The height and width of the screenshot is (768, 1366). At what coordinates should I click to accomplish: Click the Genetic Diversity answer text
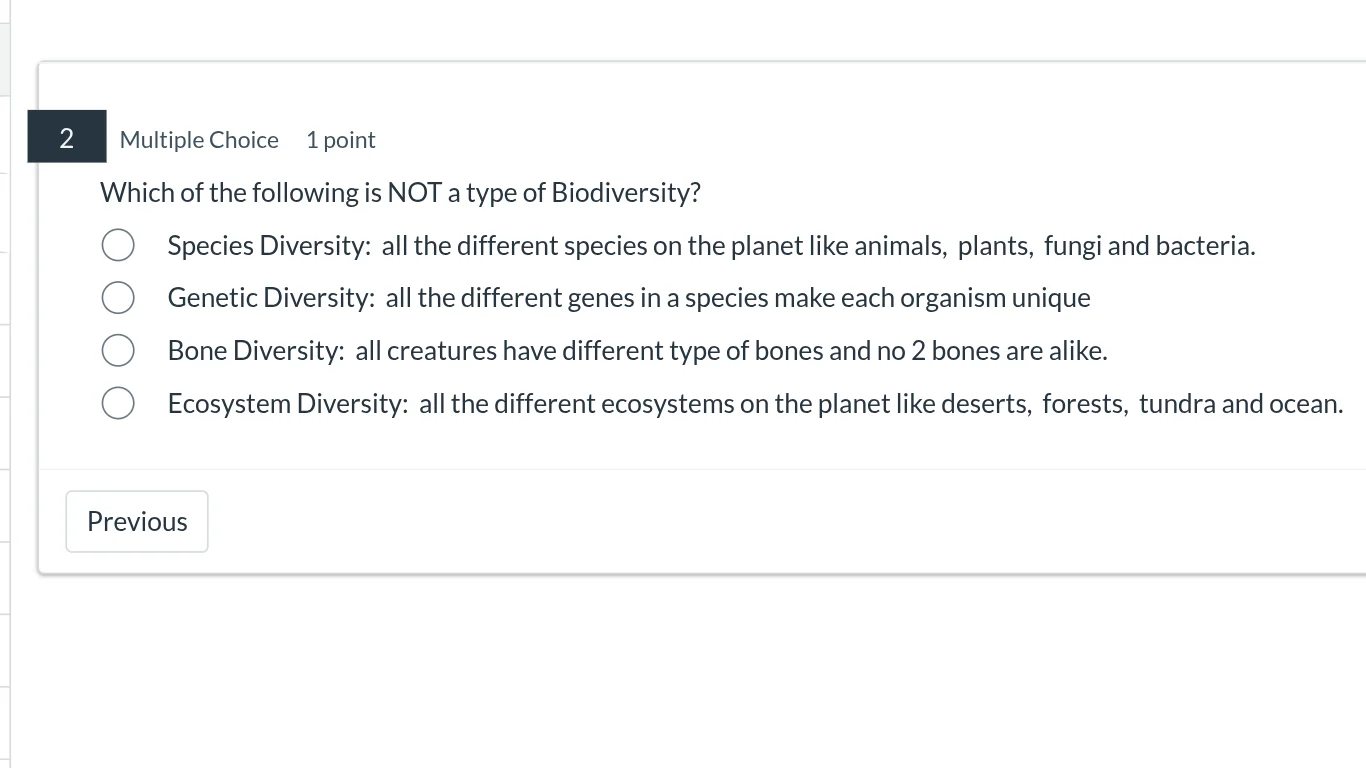click(x=629, y=297)
